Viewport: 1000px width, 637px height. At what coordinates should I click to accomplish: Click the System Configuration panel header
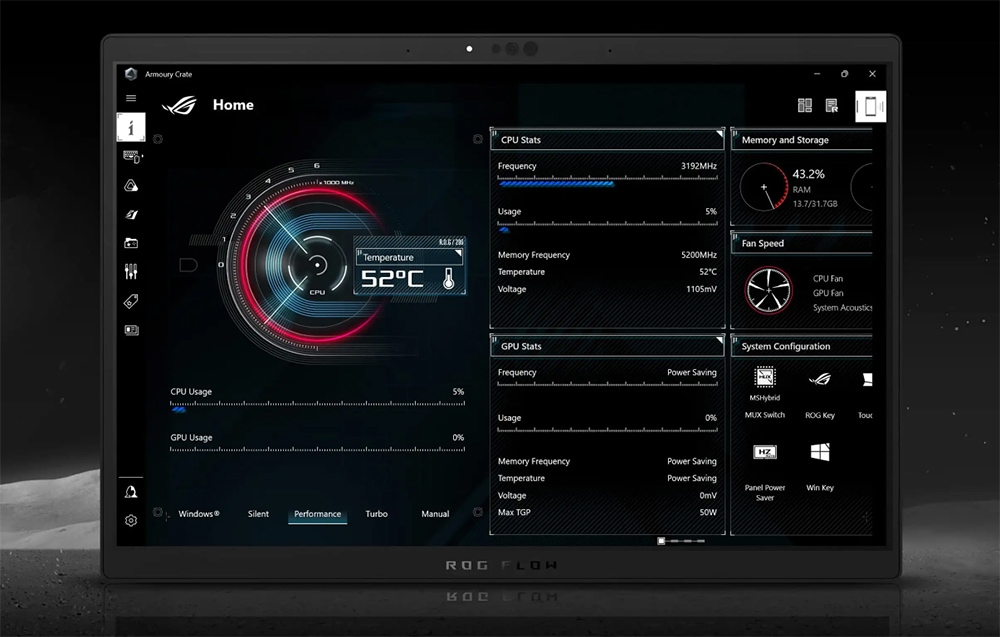802,346
